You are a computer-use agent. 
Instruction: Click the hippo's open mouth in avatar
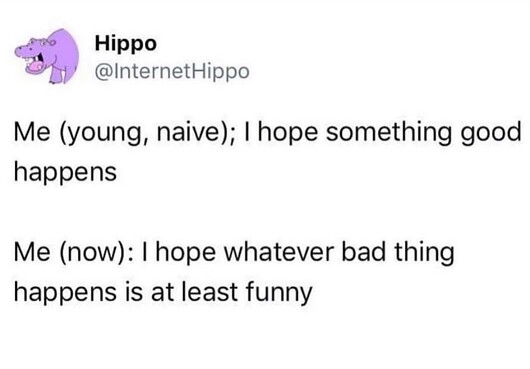pos(35,64)
